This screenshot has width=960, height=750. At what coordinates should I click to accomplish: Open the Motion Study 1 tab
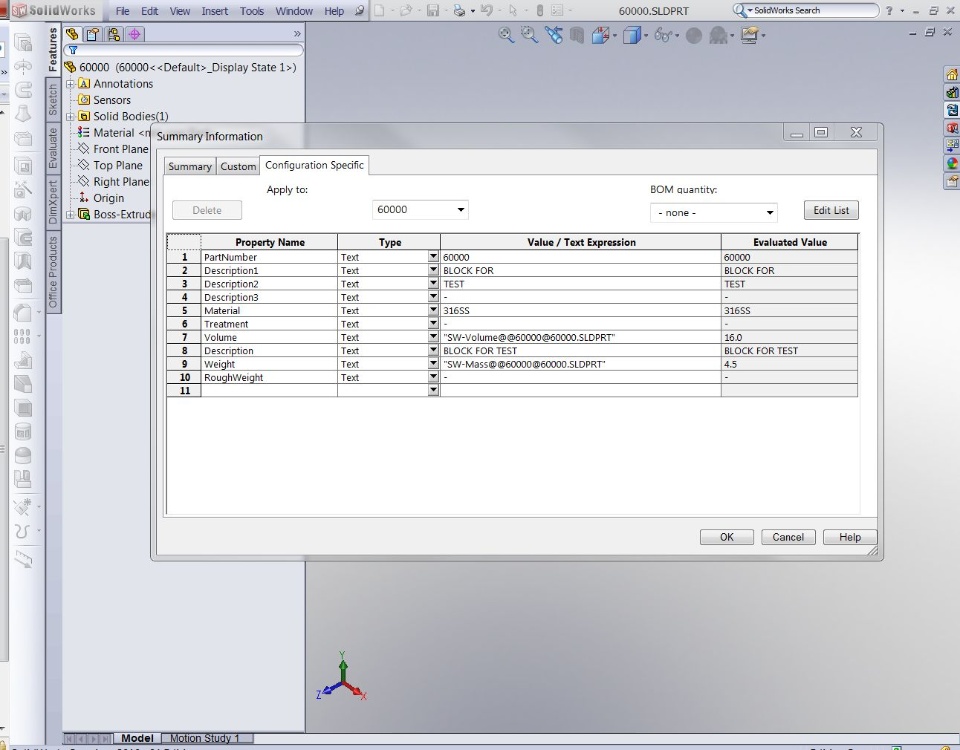coord(204,738)
